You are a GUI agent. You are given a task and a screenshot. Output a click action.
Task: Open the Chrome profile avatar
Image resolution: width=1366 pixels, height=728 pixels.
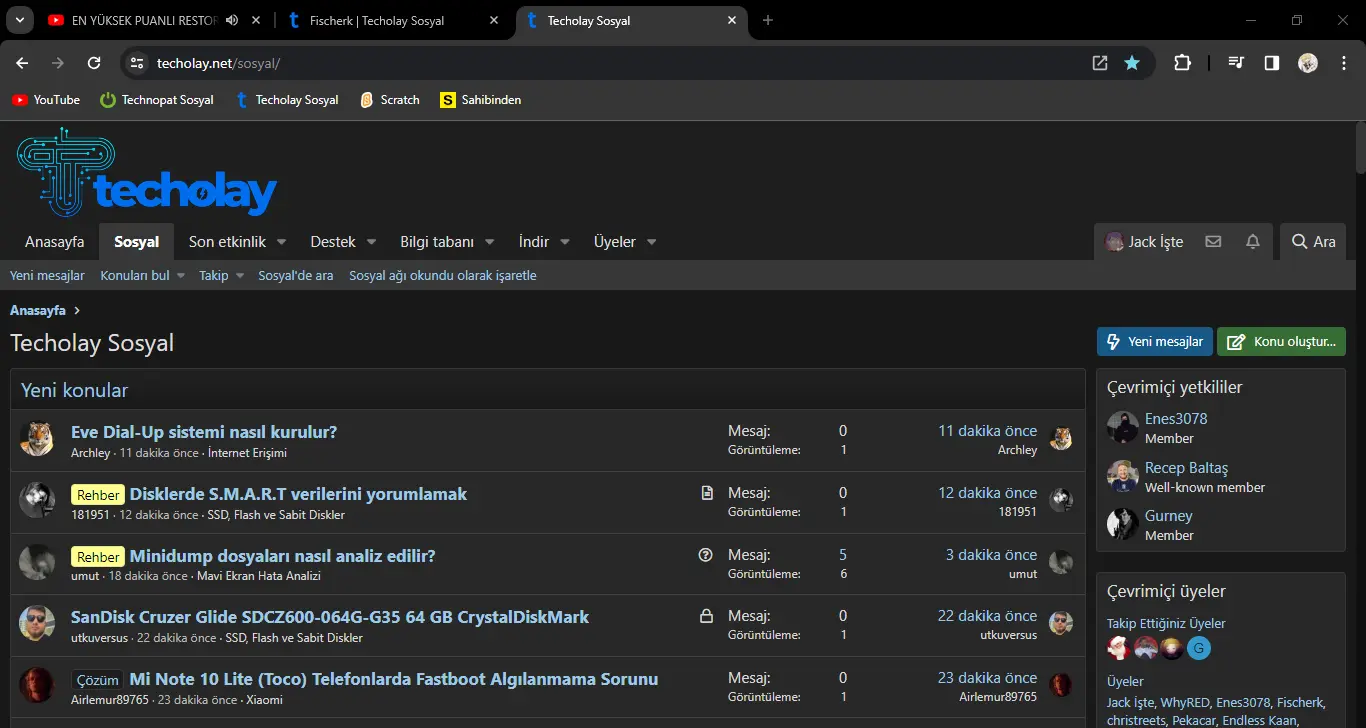click(x=1308, y=63)
